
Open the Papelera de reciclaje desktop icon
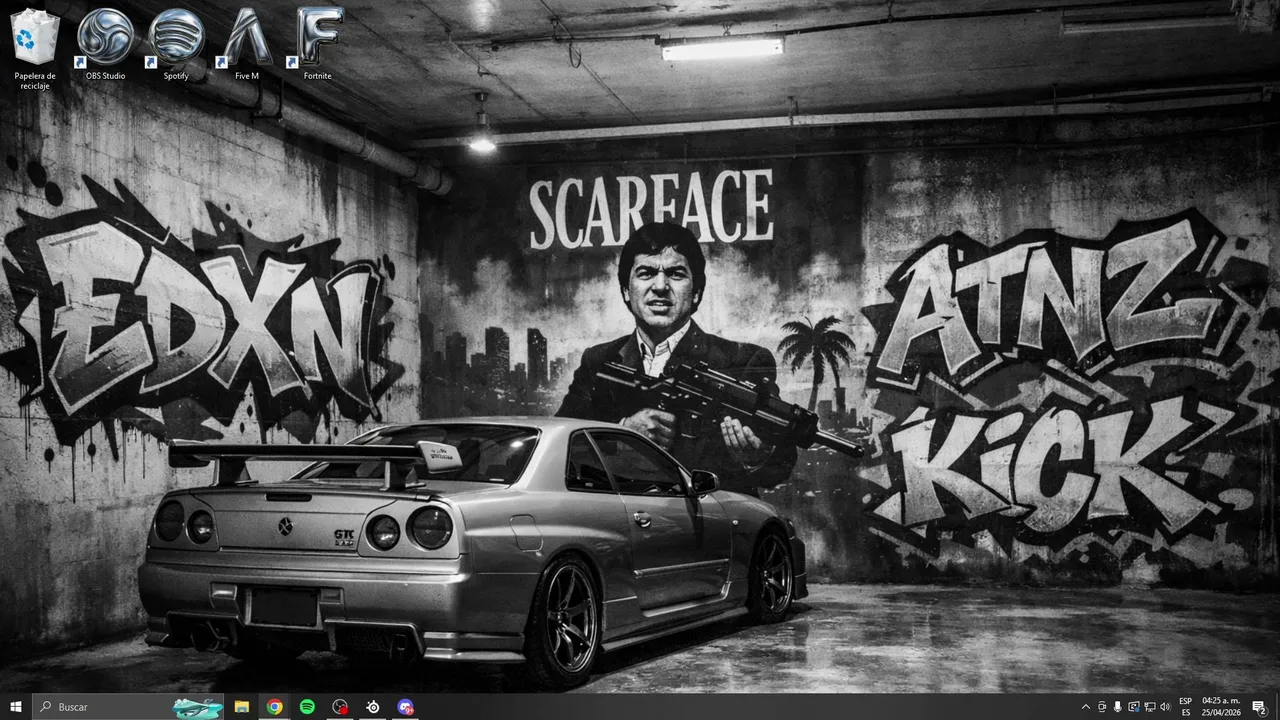[x=36, y=48]
